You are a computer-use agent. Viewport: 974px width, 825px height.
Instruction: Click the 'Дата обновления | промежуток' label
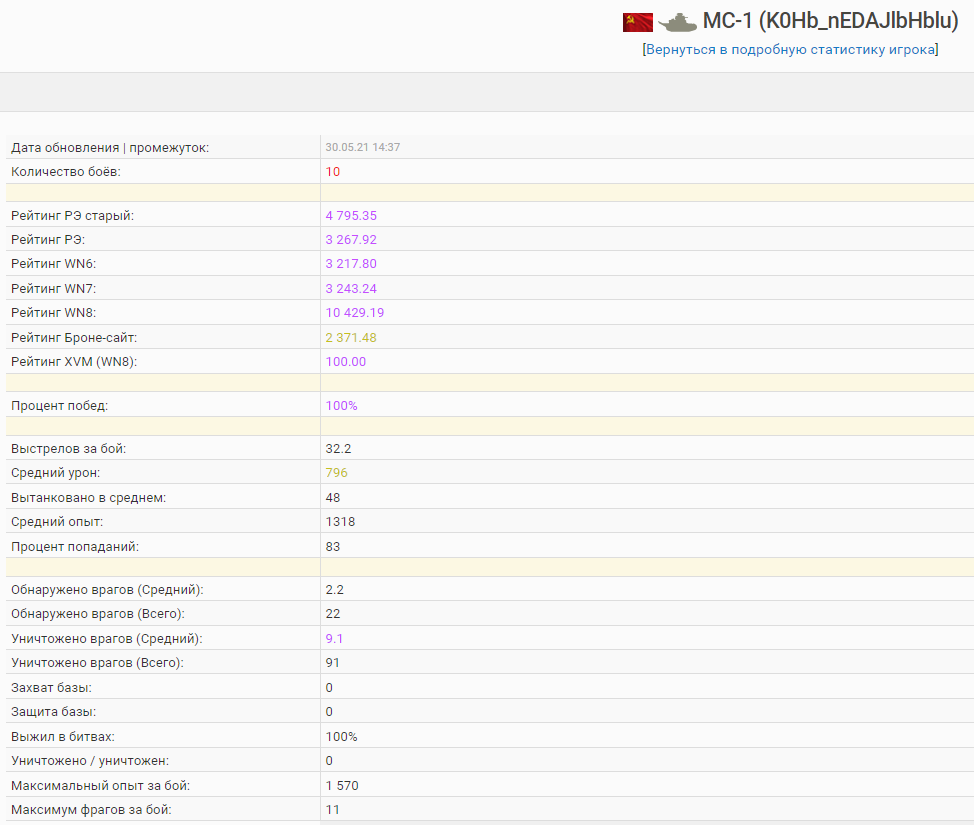point(110,148)
